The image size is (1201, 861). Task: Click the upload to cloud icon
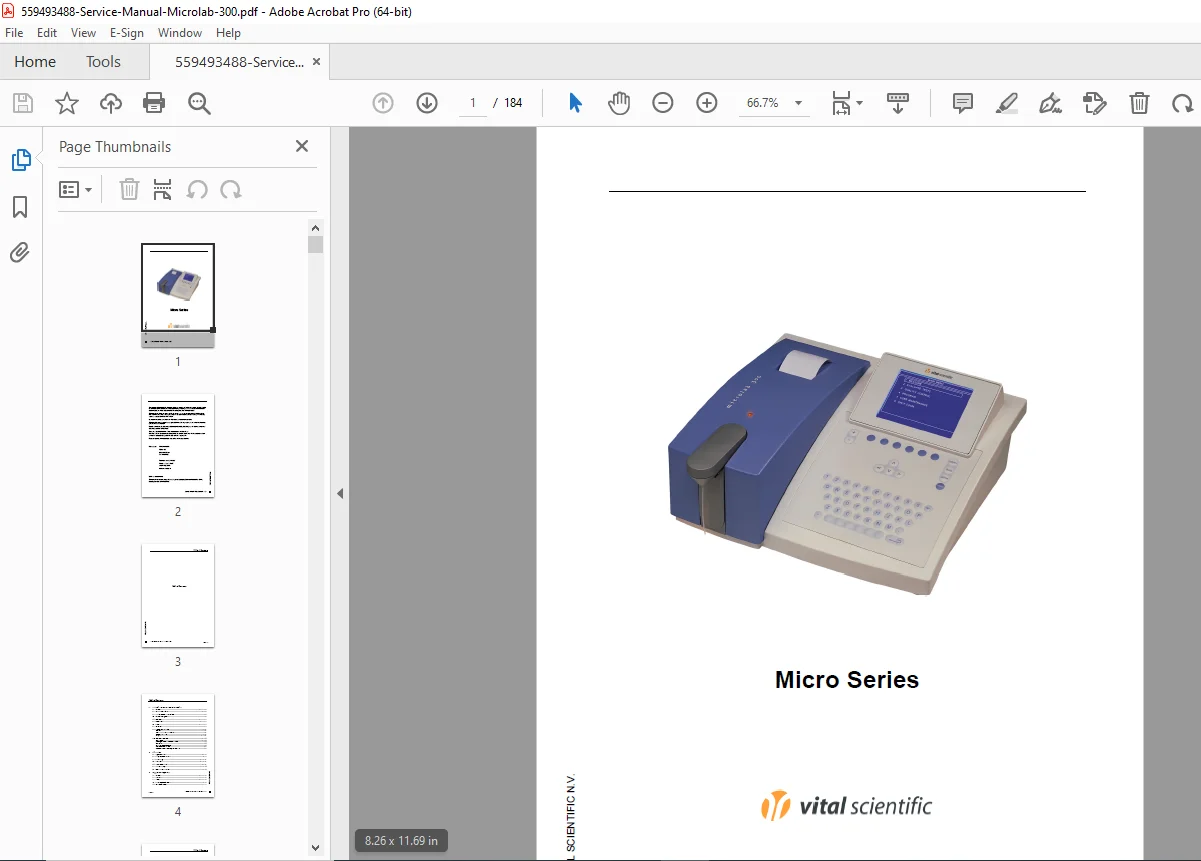coord(111,103)
